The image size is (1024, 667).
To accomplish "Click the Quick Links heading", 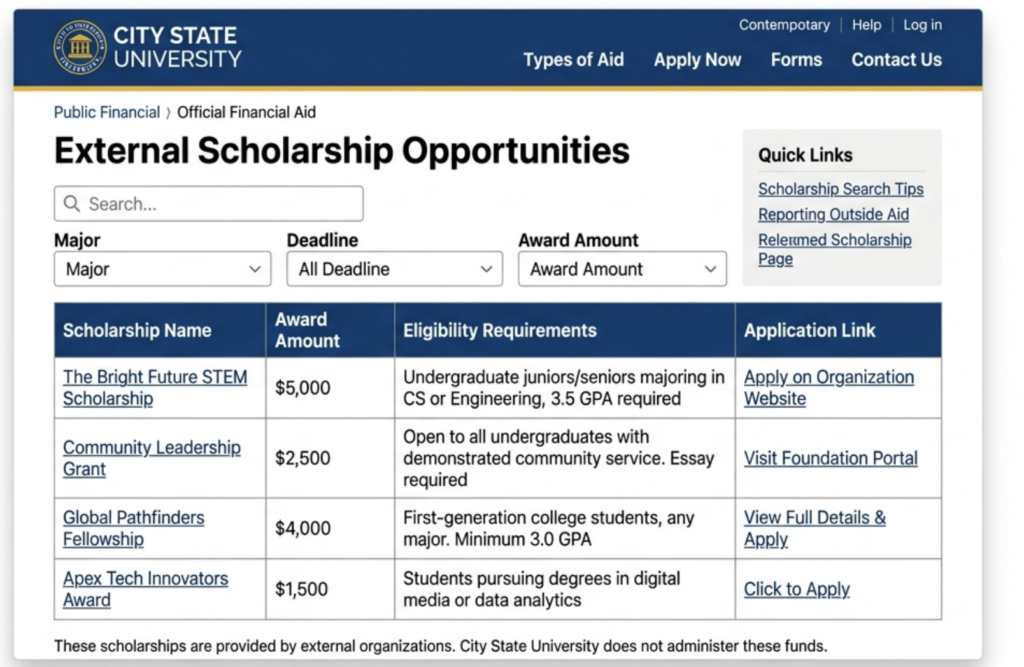I will (x=805, y=155).
